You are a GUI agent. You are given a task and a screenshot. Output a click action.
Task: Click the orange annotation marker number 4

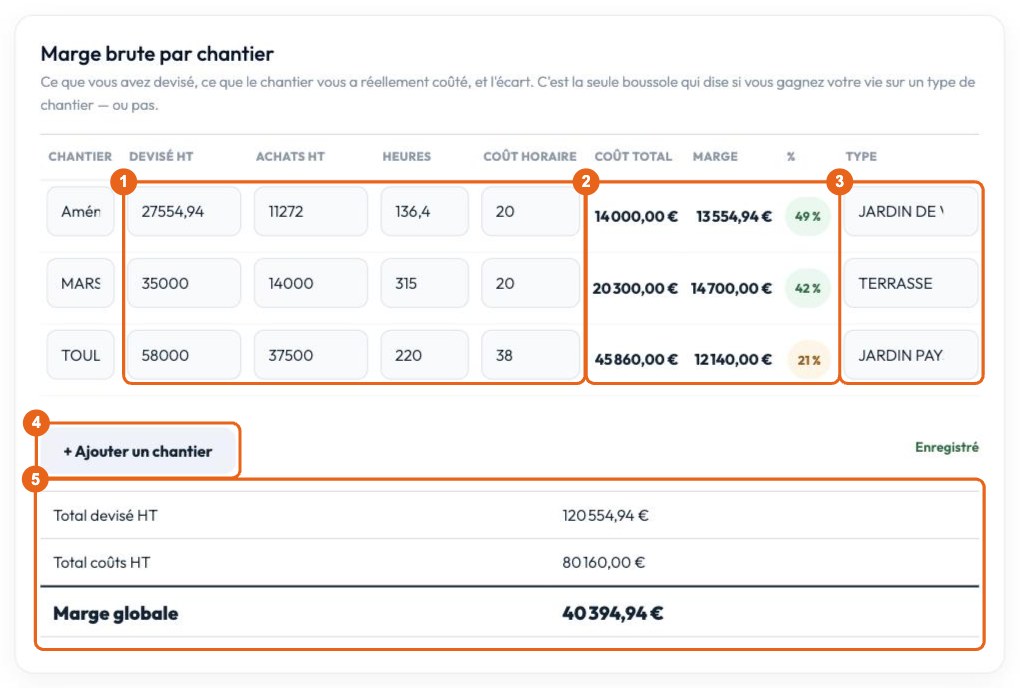coord(36,423)
